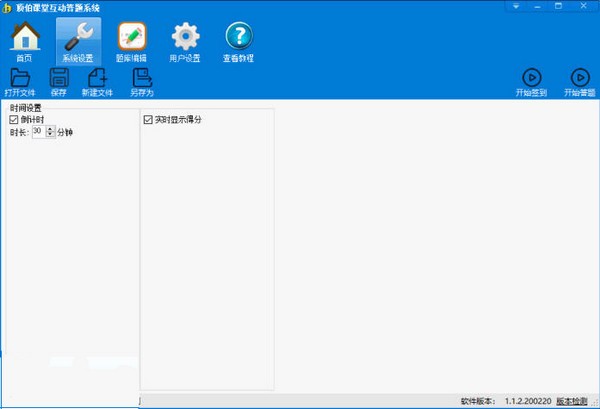
Task: Create a new file with 新建文件
Action: (98, 80)
